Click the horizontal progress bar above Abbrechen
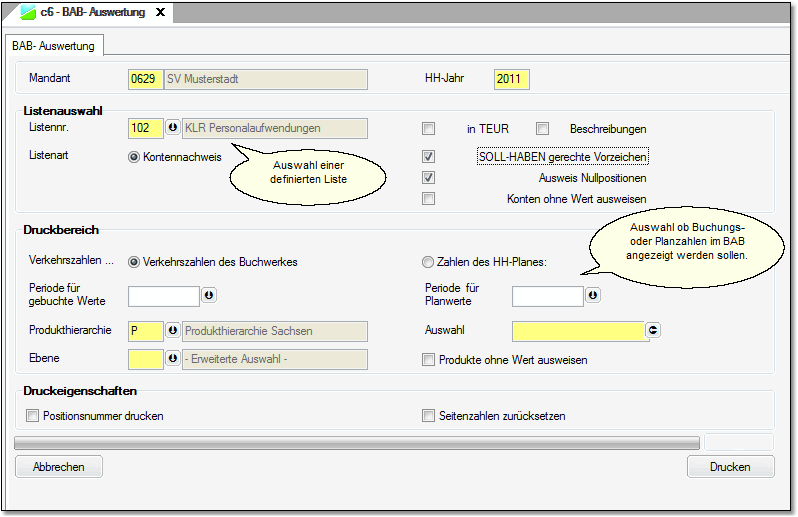798x517 pixels. click(x=357, y=442)
